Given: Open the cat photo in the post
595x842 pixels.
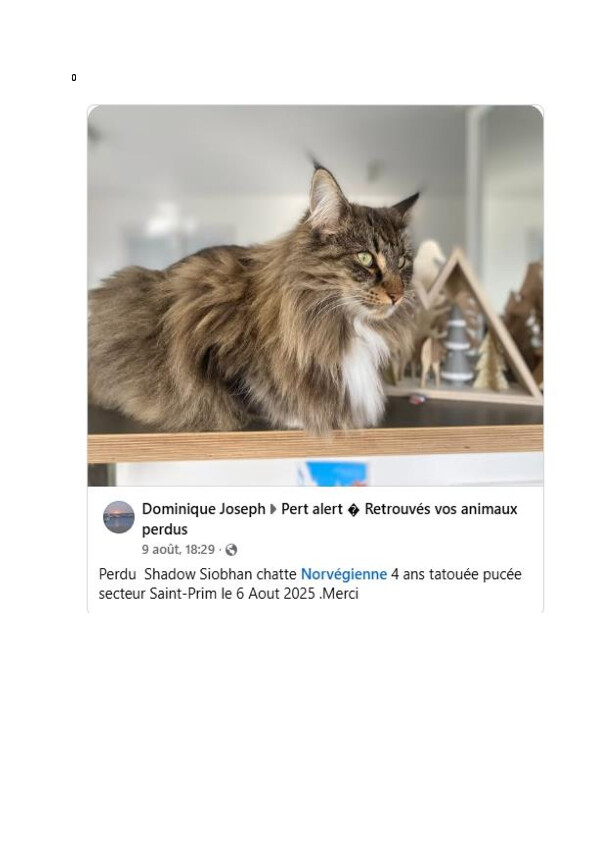Looking at the screenshot, I should point(315,295).
